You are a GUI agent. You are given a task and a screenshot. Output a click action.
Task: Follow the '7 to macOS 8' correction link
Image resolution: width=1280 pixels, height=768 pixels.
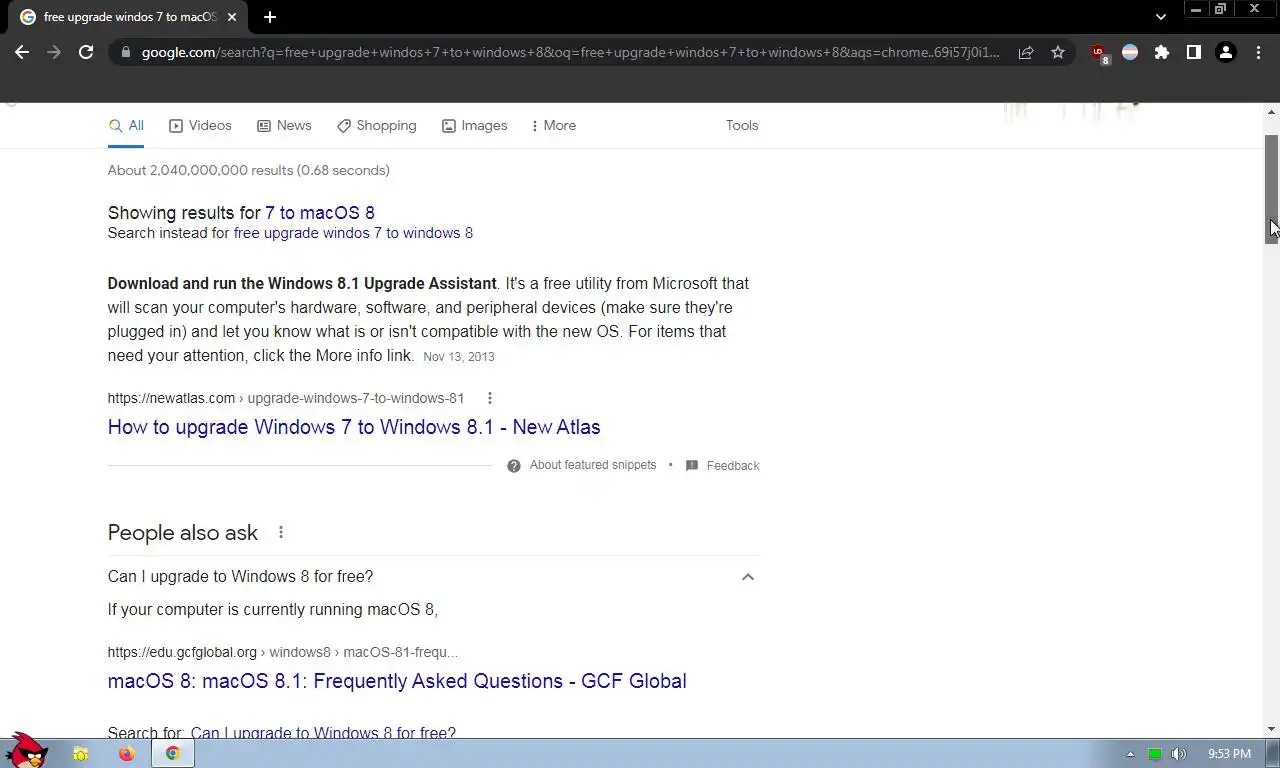[320, 213]
